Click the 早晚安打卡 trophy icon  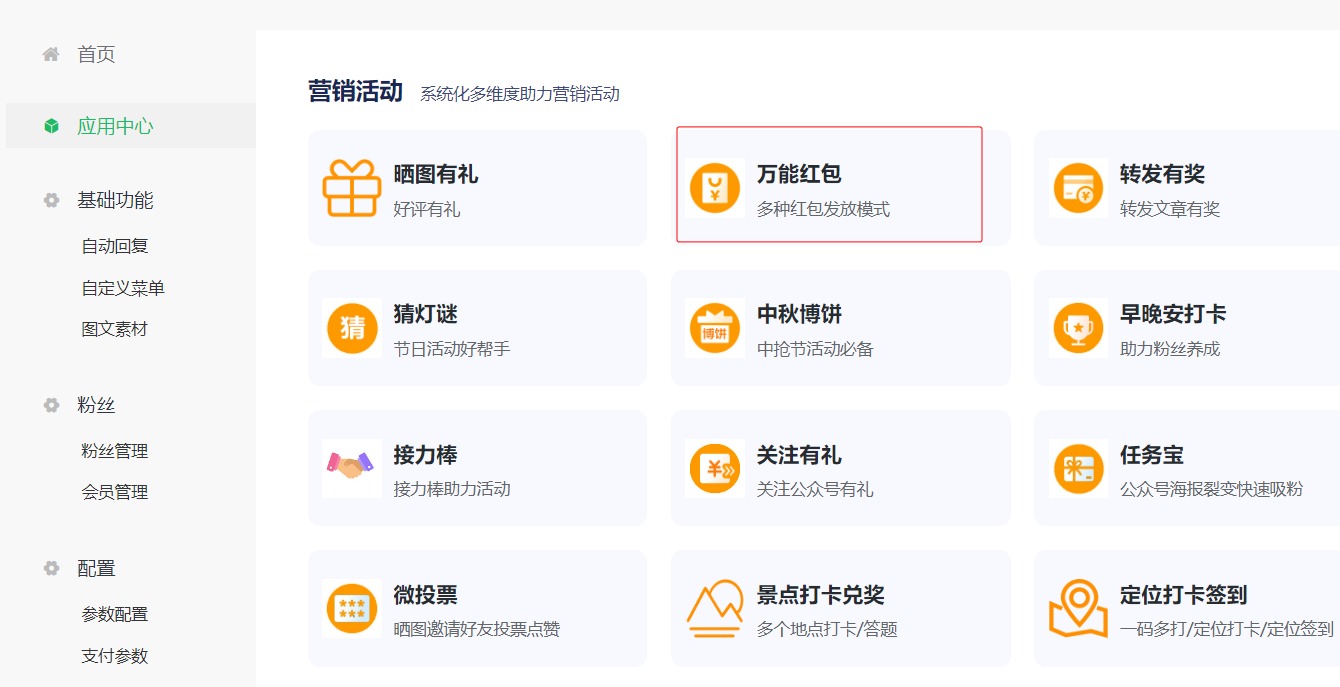[1078, 327]
